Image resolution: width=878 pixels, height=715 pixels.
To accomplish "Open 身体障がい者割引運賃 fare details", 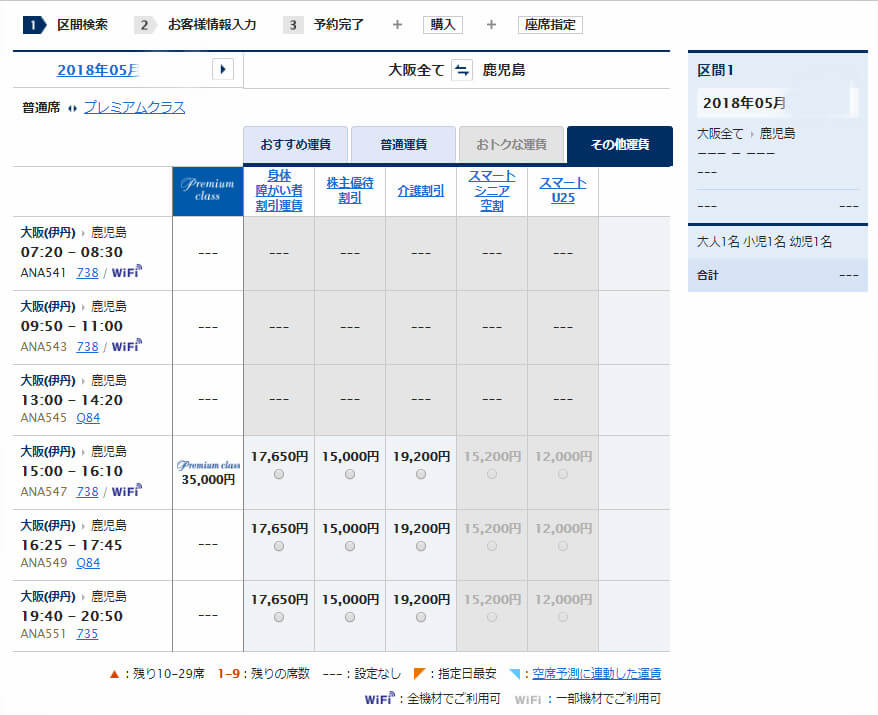I will (x=279, y=190).
